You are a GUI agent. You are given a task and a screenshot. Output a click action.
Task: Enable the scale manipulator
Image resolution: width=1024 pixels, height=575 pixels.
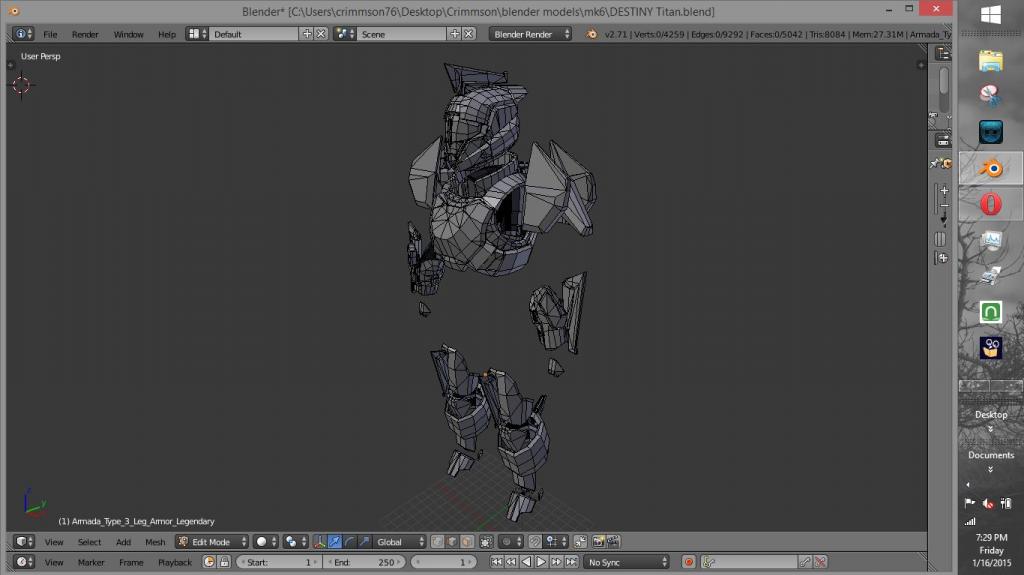(364, 542)
